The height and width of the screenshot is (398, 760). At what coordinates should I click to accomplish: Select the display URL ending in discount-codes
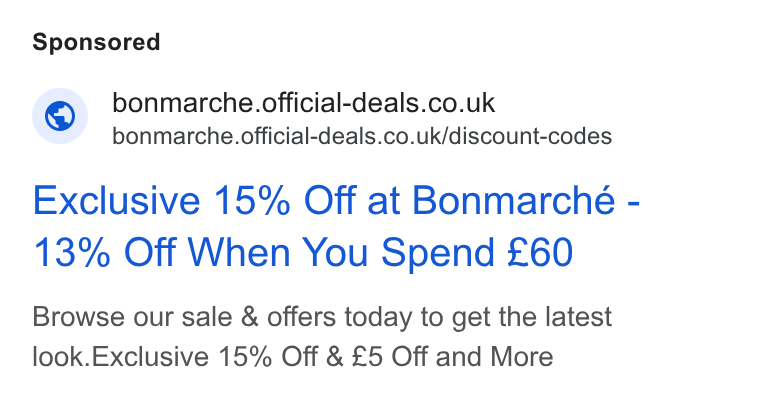tap(362, 136)
